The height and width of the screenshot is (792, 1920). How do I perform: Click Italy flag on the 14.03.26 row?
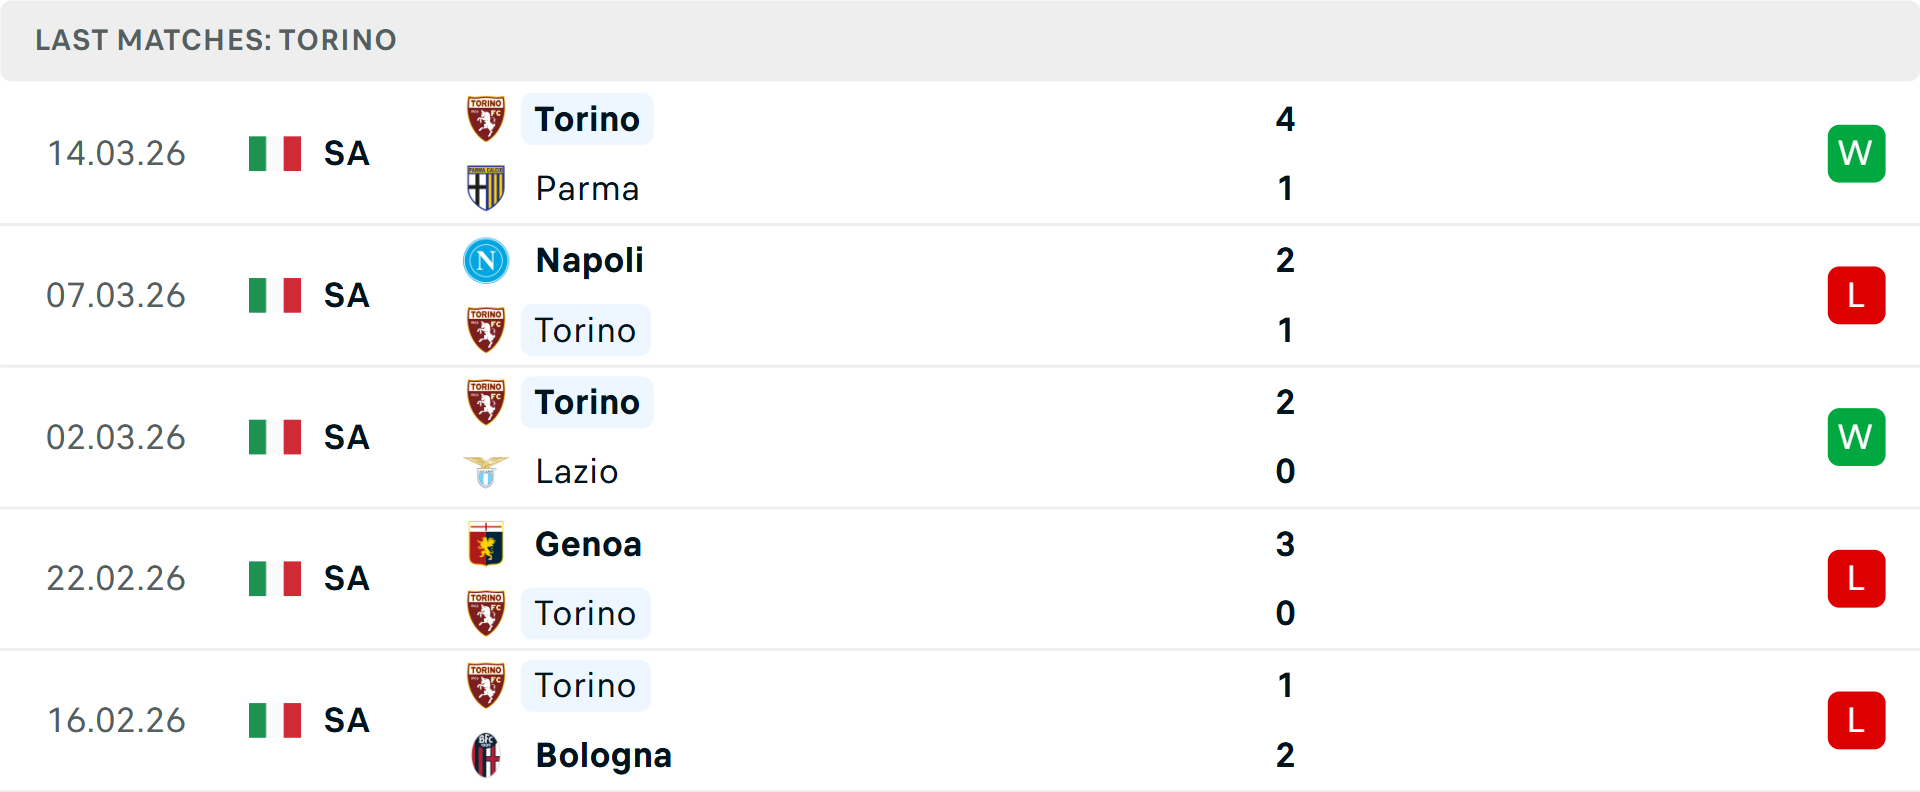pyautogui.click(x=275, y=154)
